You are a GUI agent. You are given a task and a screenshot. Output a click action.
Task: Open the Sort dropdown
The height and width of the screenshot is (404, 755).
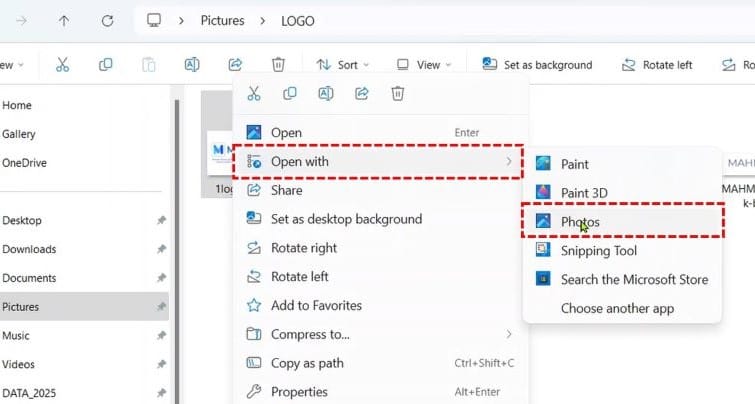point(342,65)
